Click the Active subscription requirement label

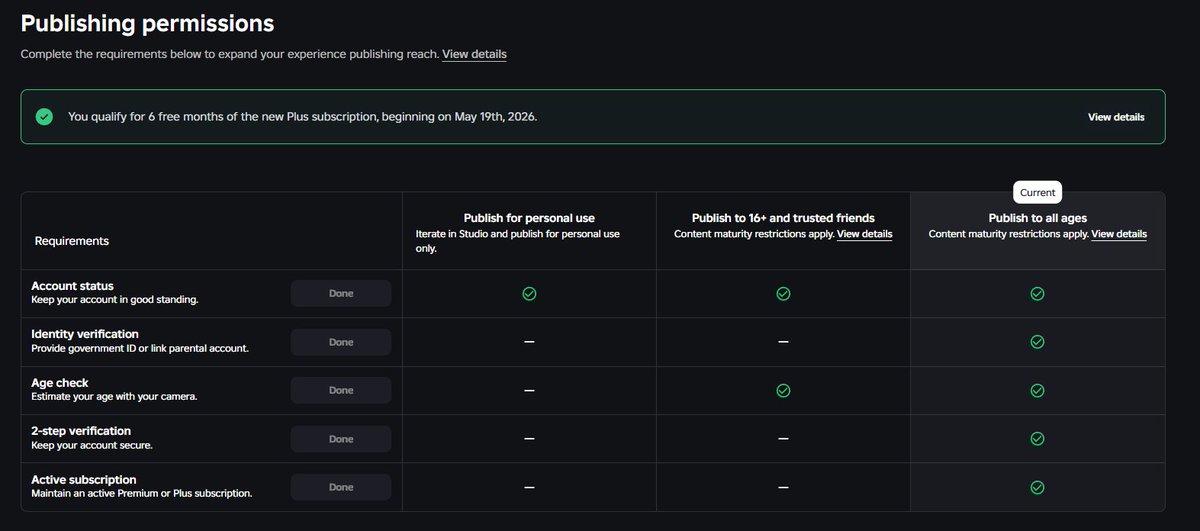(x=84, y=480)
